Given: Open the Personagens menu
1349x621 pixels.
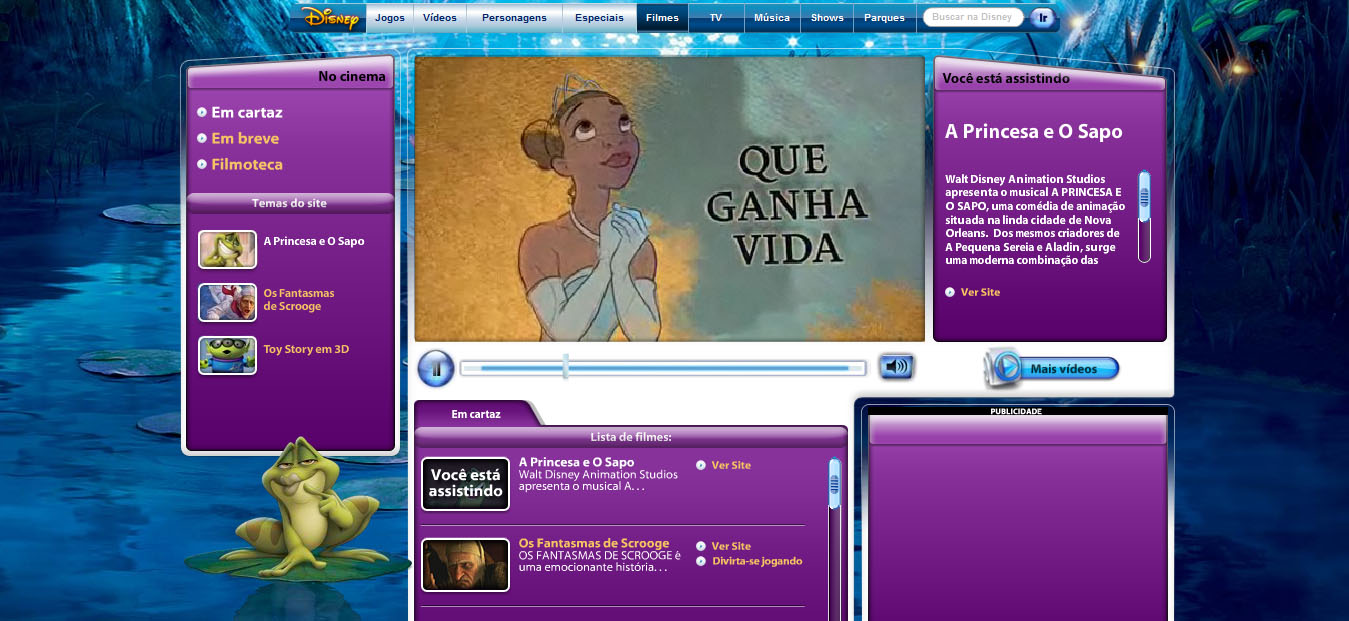Looking at the screenshot, I should 514,18.
